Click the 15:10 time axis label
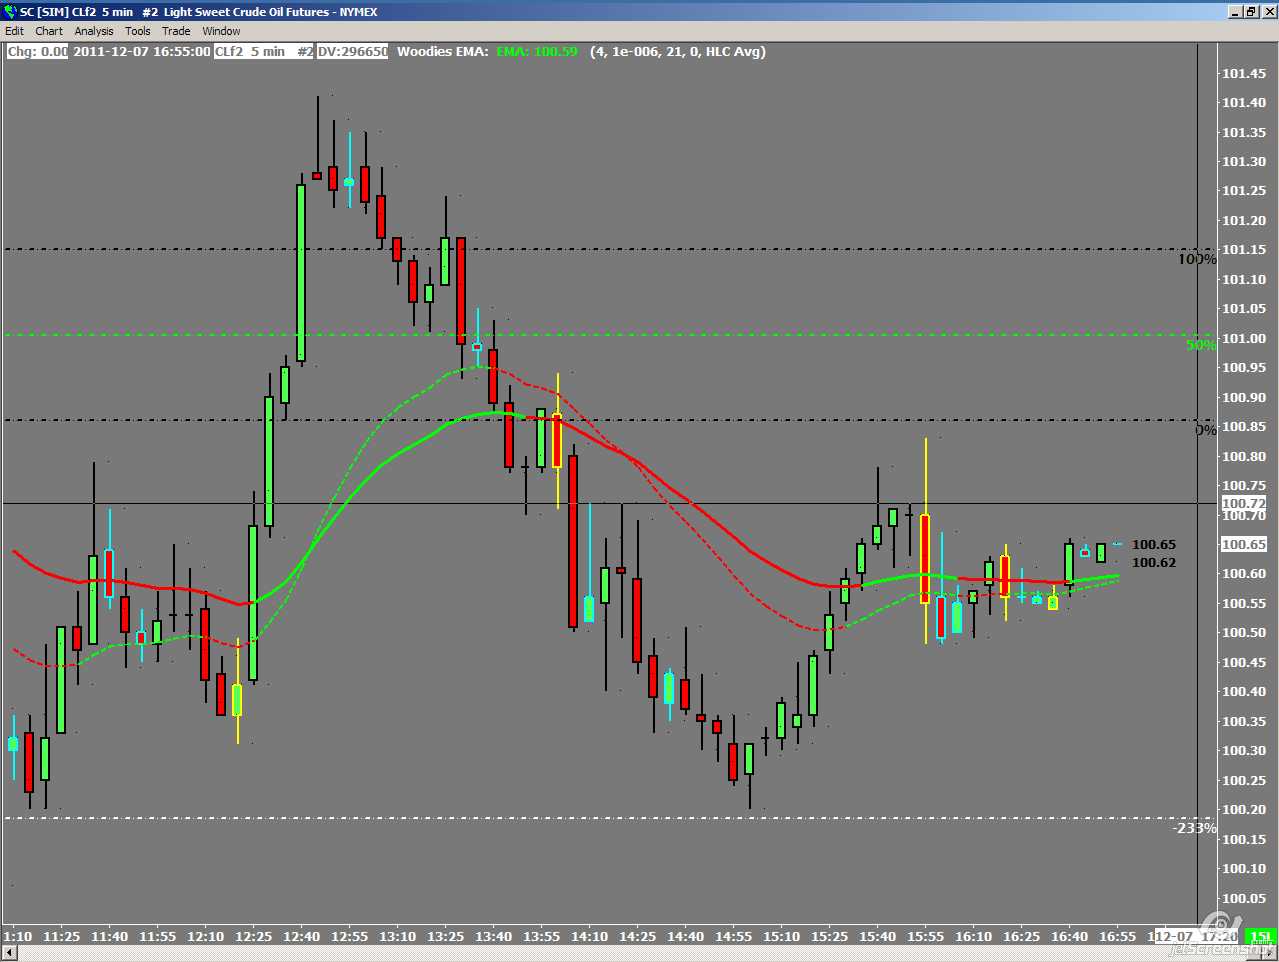This screenshot has width=1279, height=962. point(781,937)
